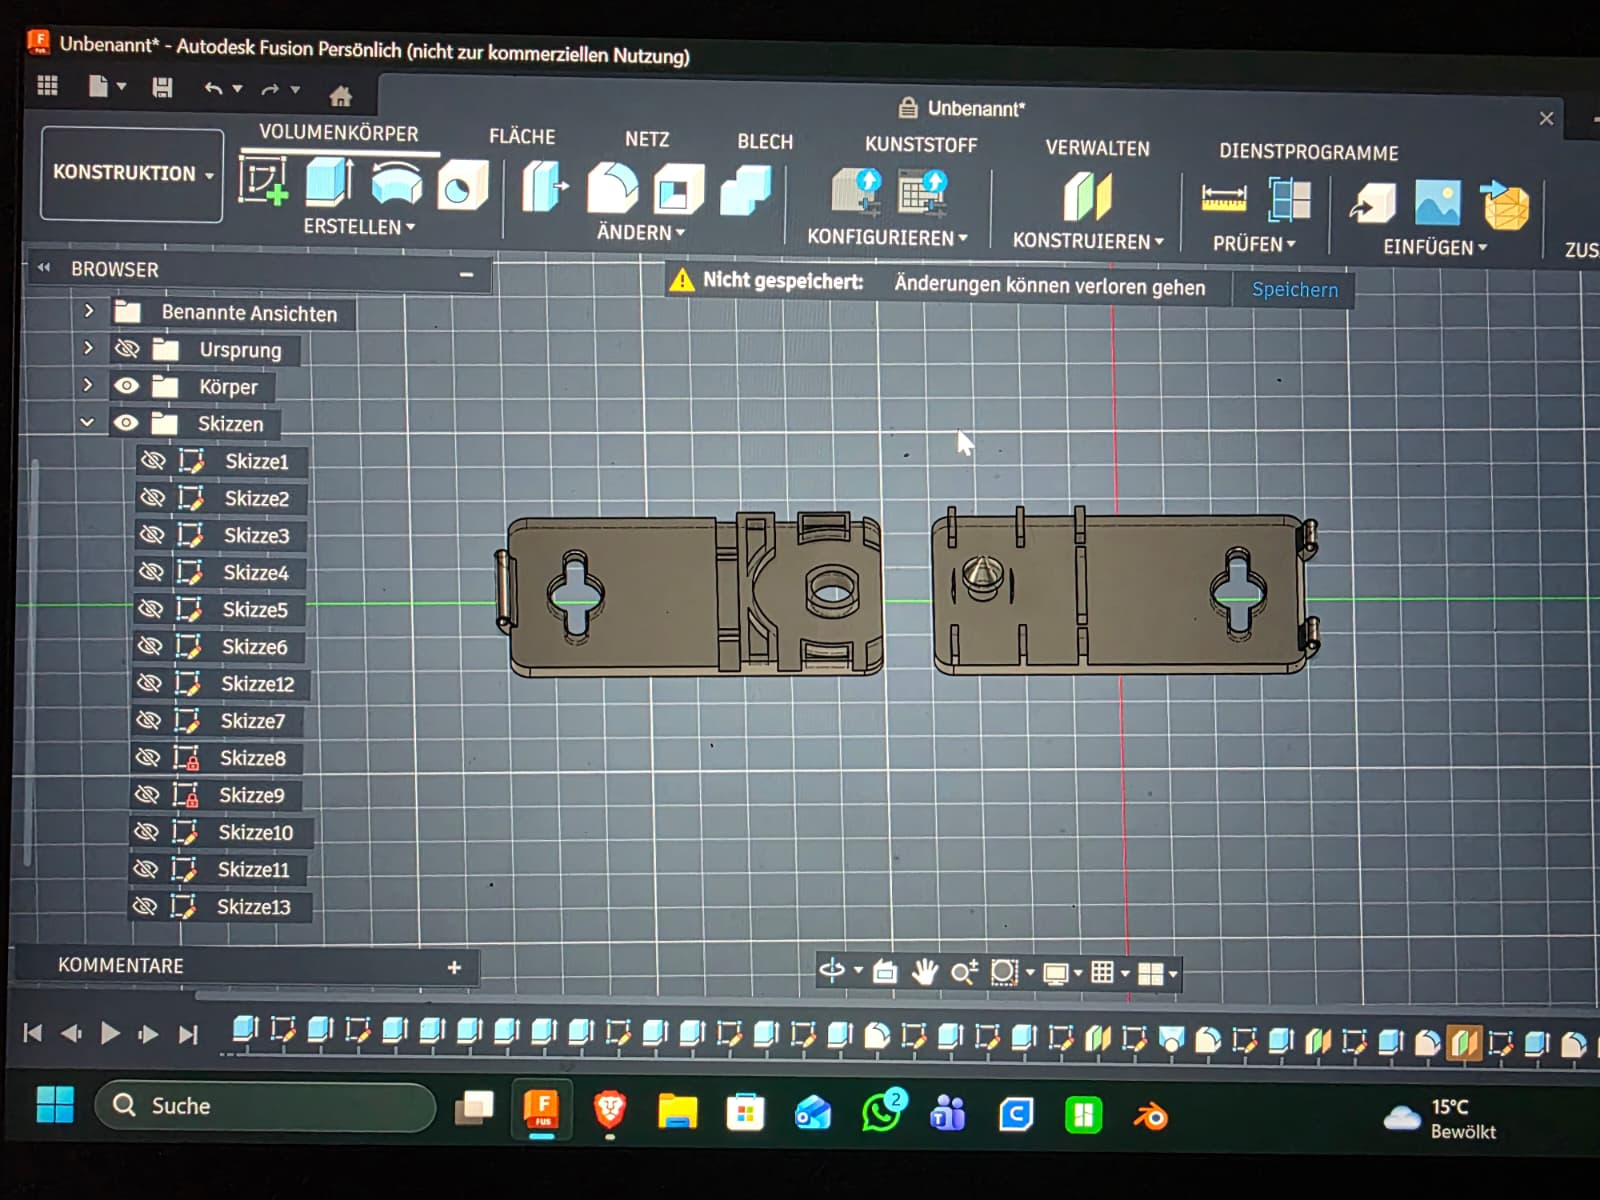Play the timeline history

coord(110,1033)
